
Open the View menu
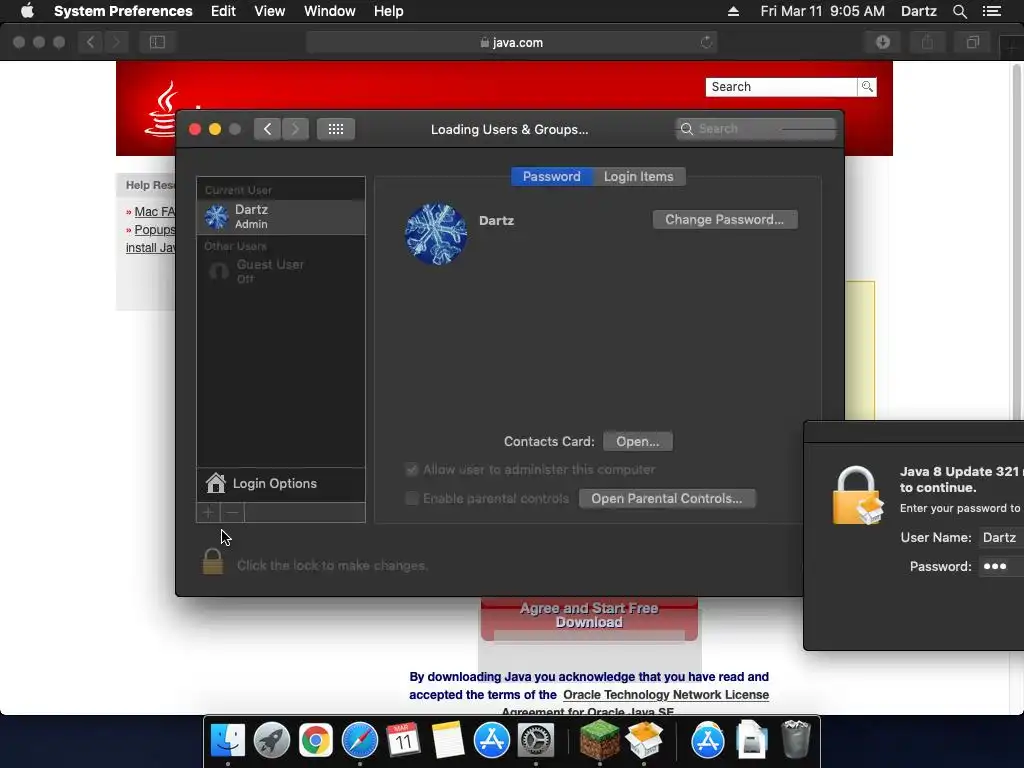pos(270,11)
